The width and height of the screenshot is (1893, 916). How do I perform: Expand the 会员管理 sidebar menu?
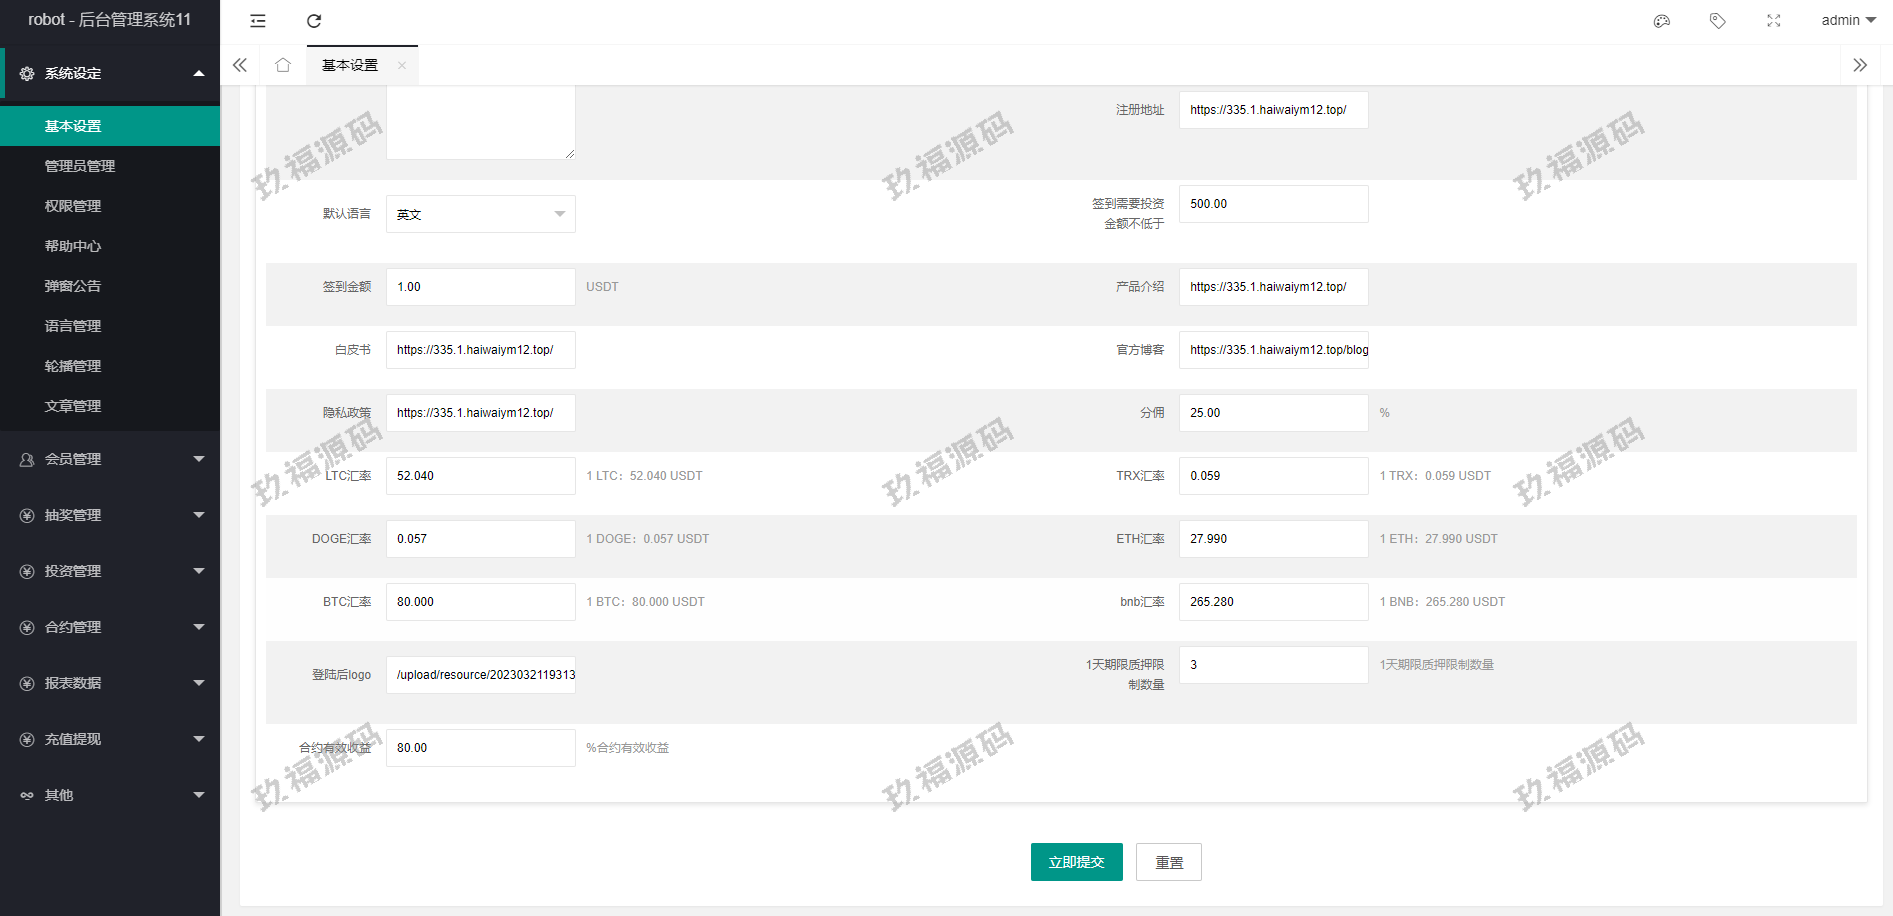[110, 459]
